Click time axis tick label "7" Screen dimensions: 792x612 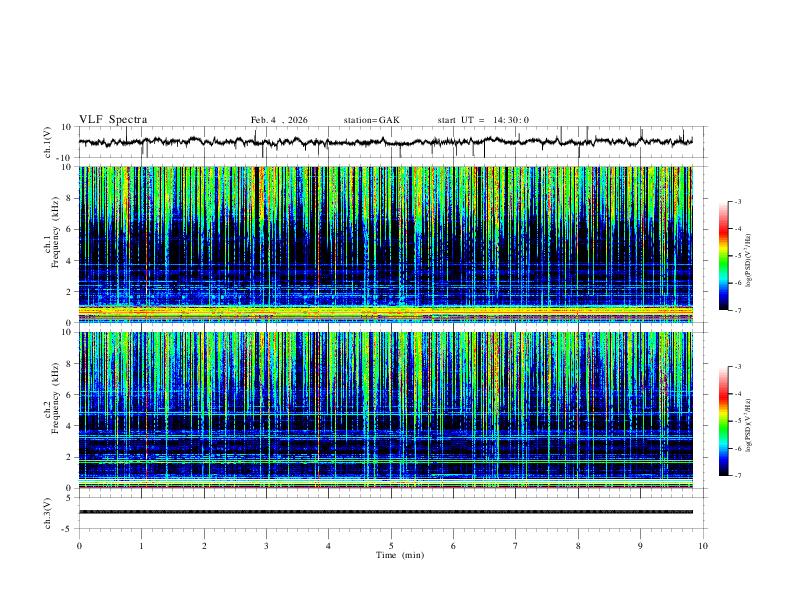coord(516,546)
